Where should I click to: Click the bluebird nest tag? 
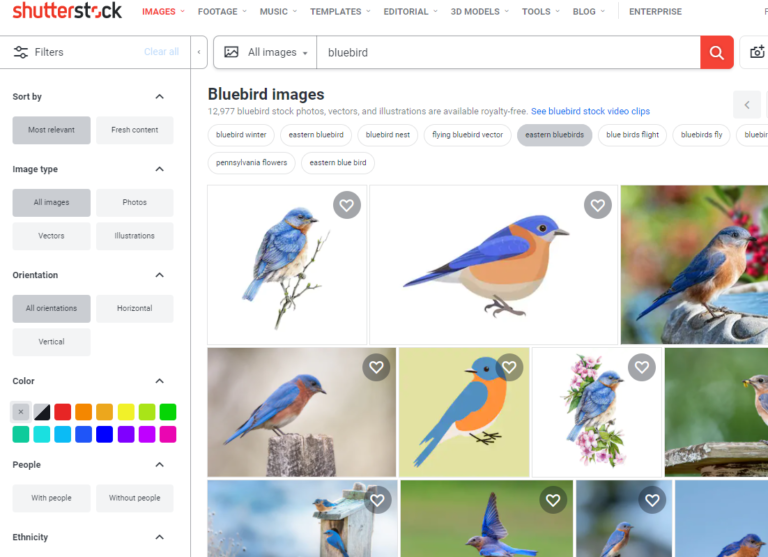point(387,135)
